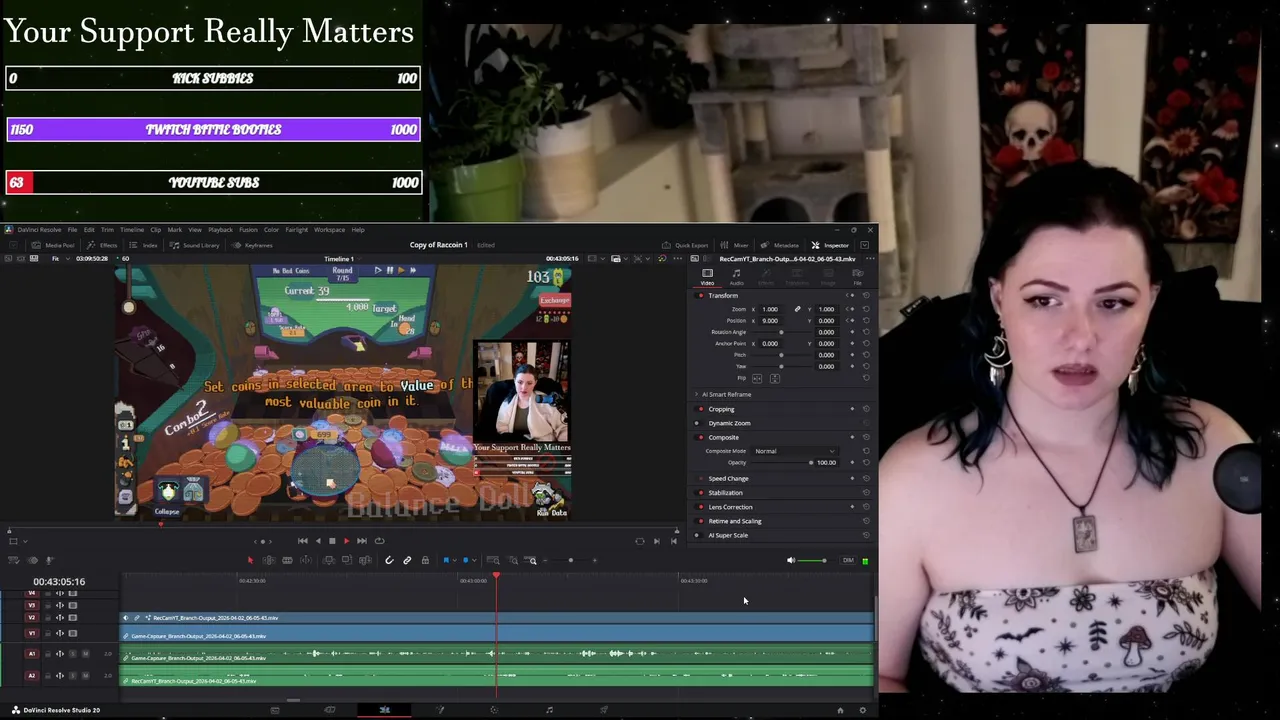Toggle the Cropping enable switch
Viewport: 1280px width, 720px height.
[700, 409]
